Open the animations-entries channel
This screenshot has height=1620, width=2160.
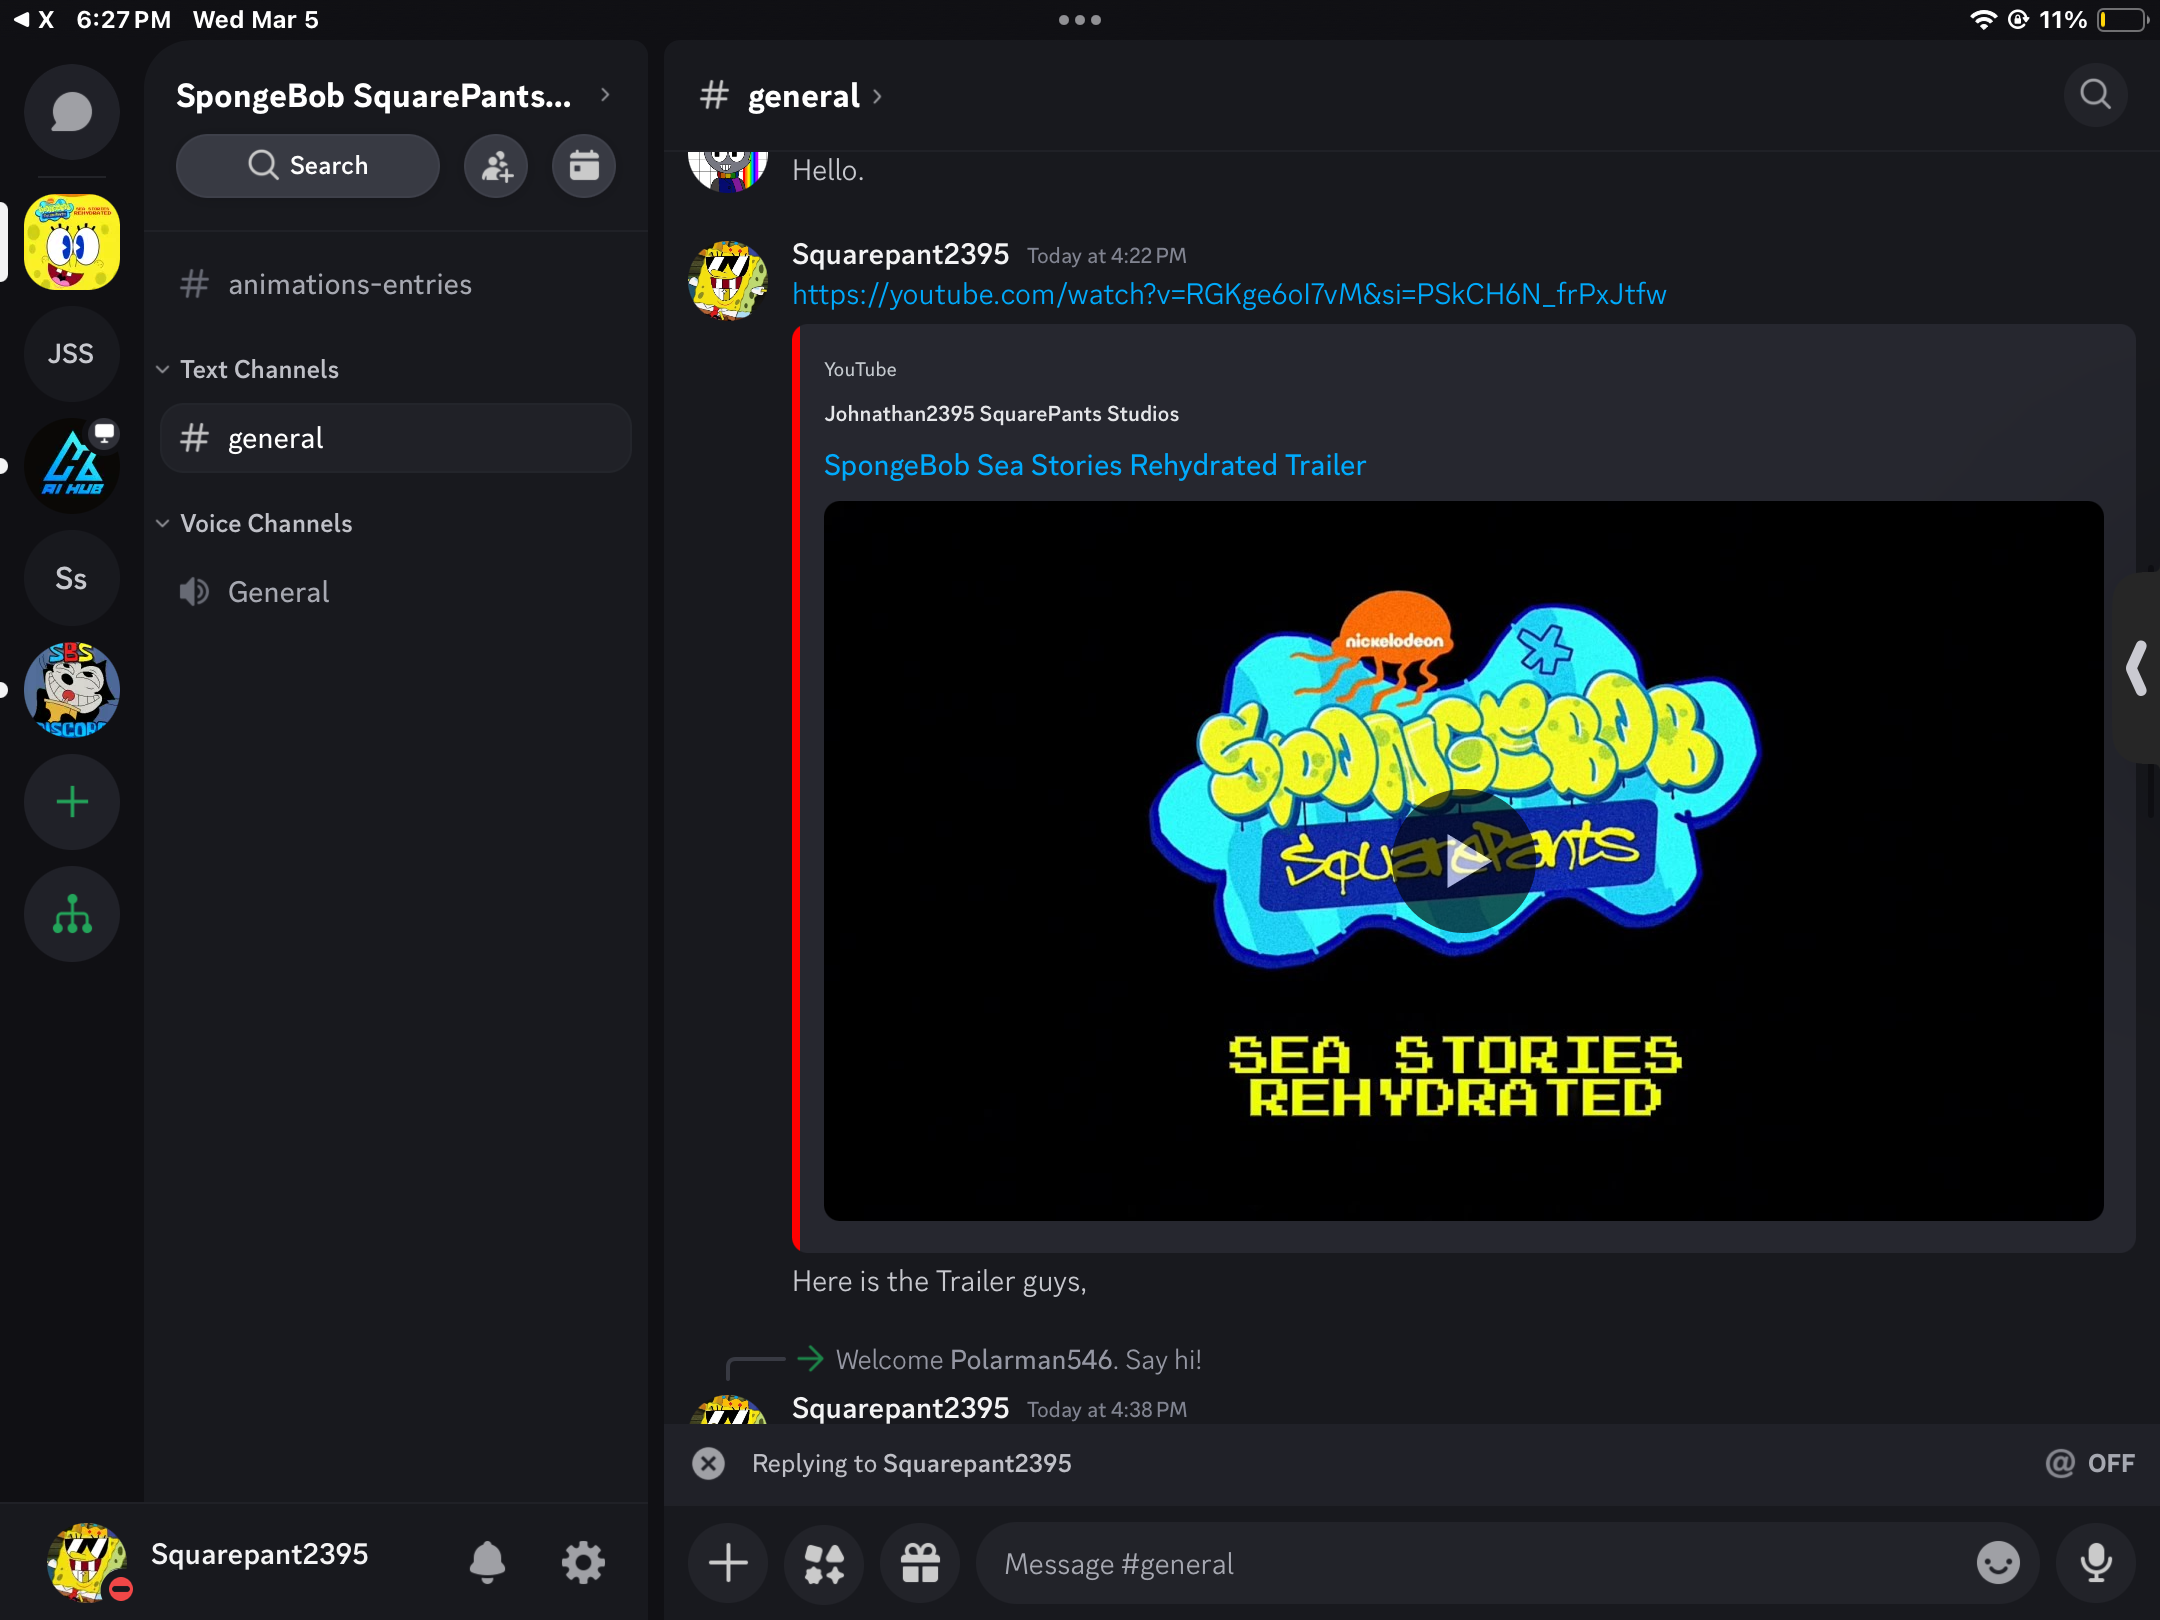pyautogui.click(x=396, y=284)
